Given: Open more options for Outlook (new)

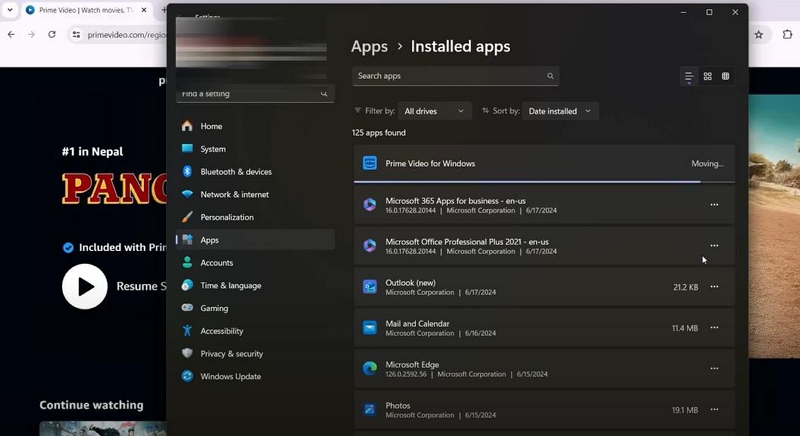Looking at the screenshot, I should pos(714,287).
